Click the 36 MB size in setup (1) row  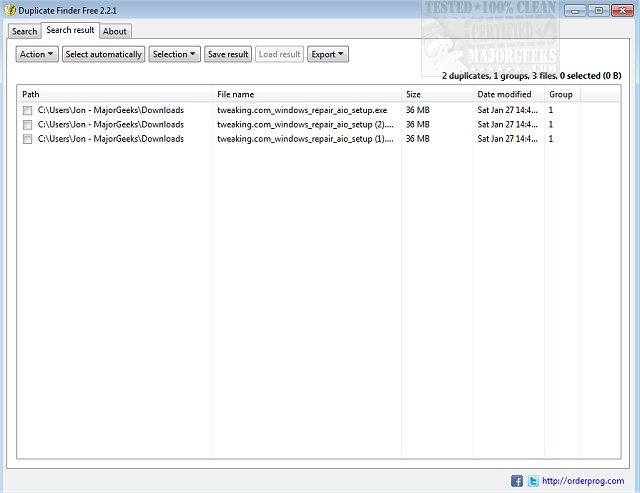pos(418,139)
